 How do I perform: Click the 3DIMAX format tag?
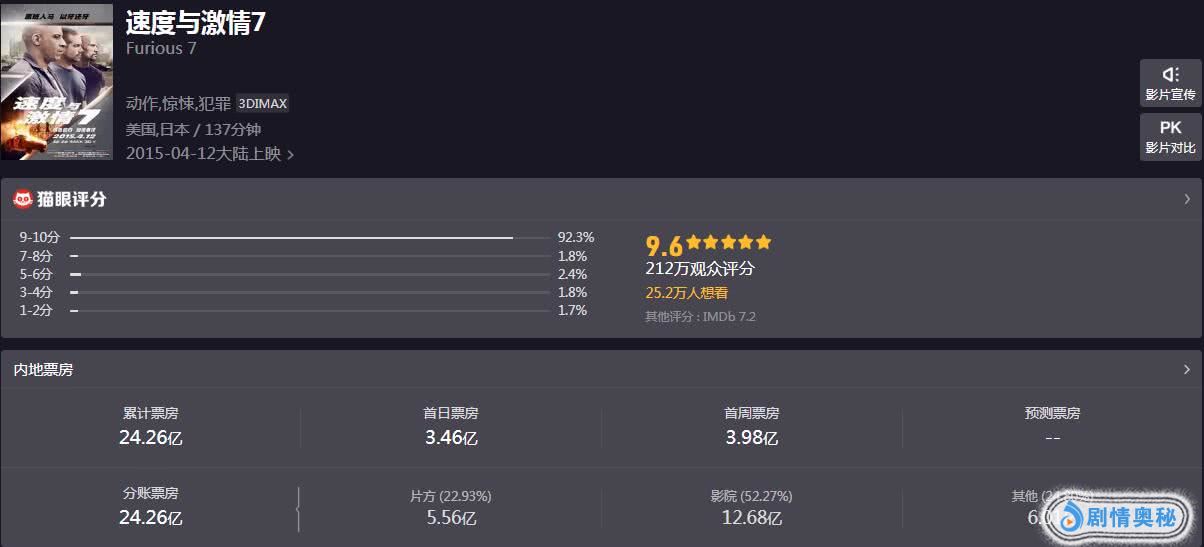pyautogui.click(x=262, y=103)
